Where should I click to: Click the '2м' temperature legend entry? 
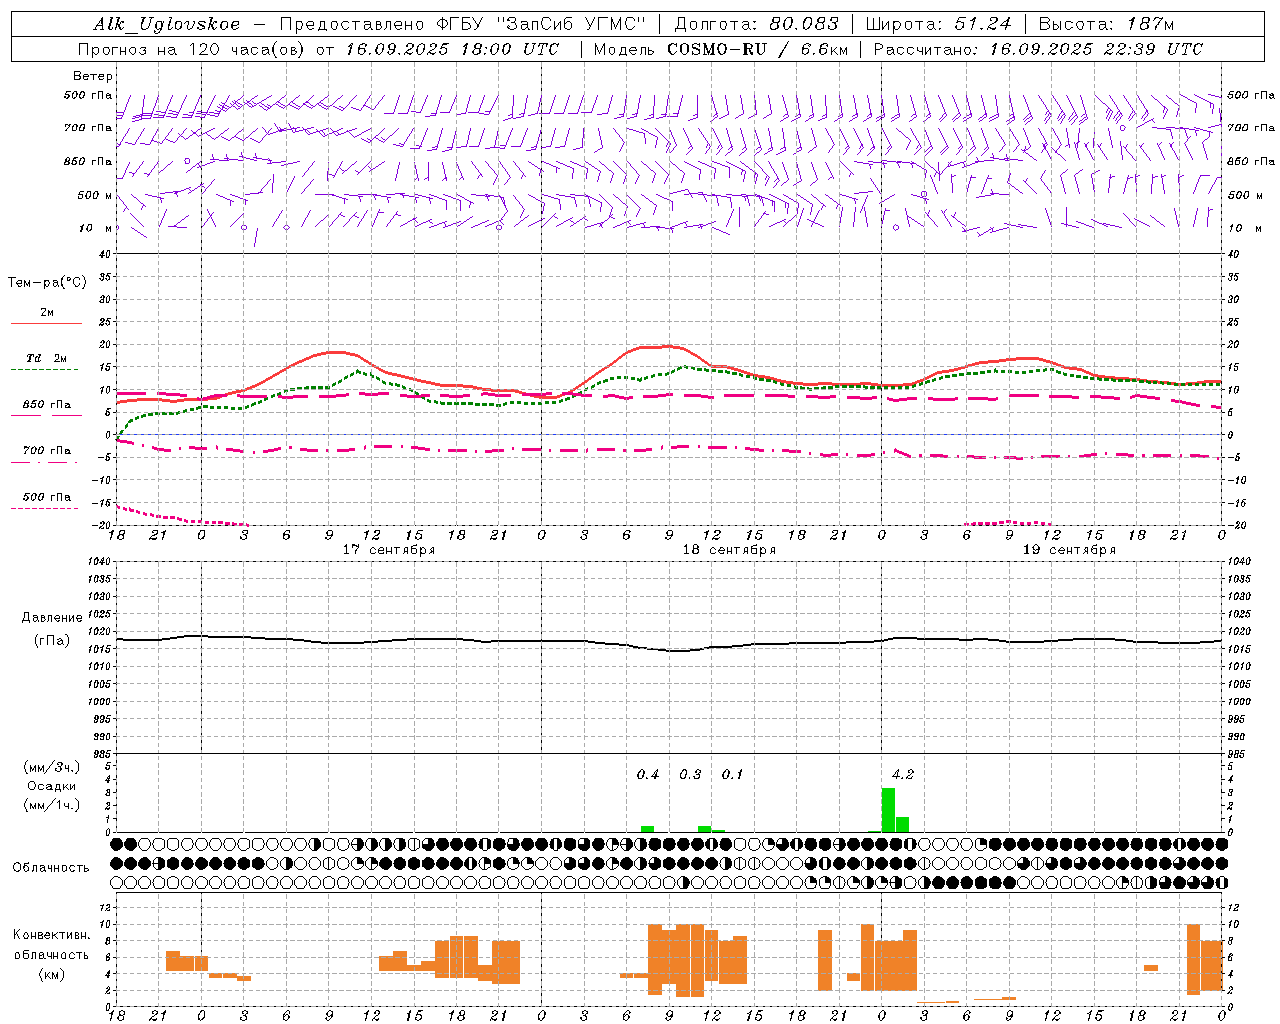pyautogui.click(x=47, y=312)
